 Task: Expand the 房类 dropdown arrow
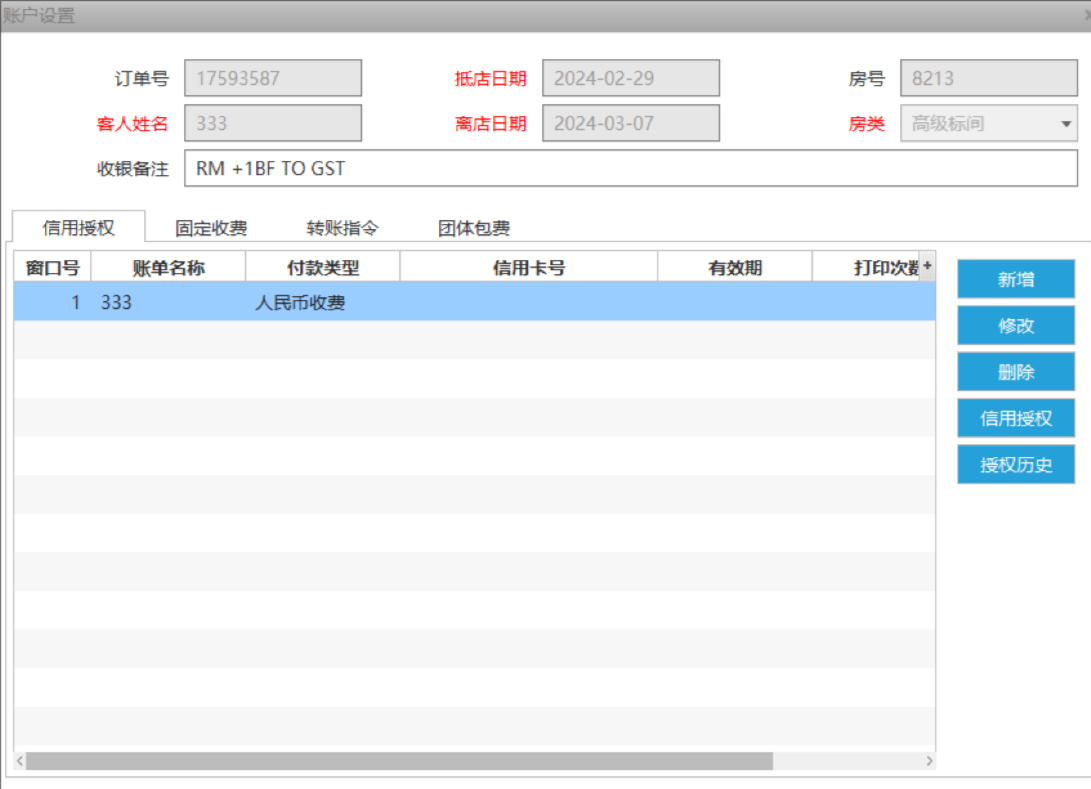(1064, 124)
